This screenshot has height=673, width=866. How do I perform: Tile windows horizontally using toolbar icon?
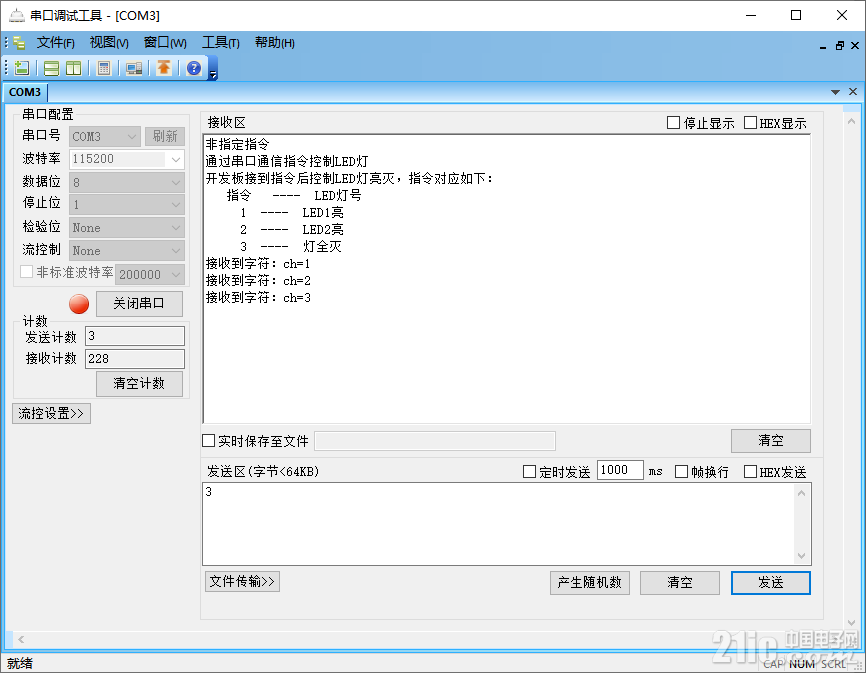pos(51,68)
